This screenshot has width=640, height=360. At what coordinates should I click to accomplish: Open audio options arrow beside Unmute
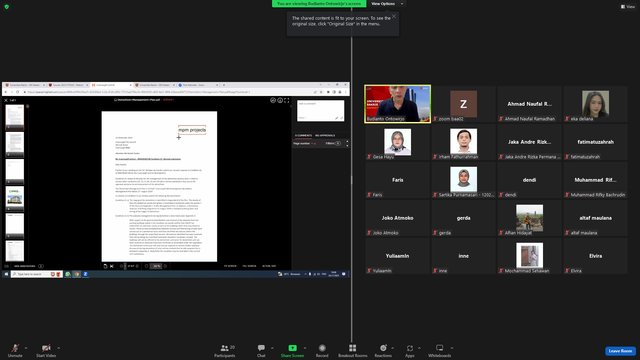pyautogui.click(x=26, y=348)
